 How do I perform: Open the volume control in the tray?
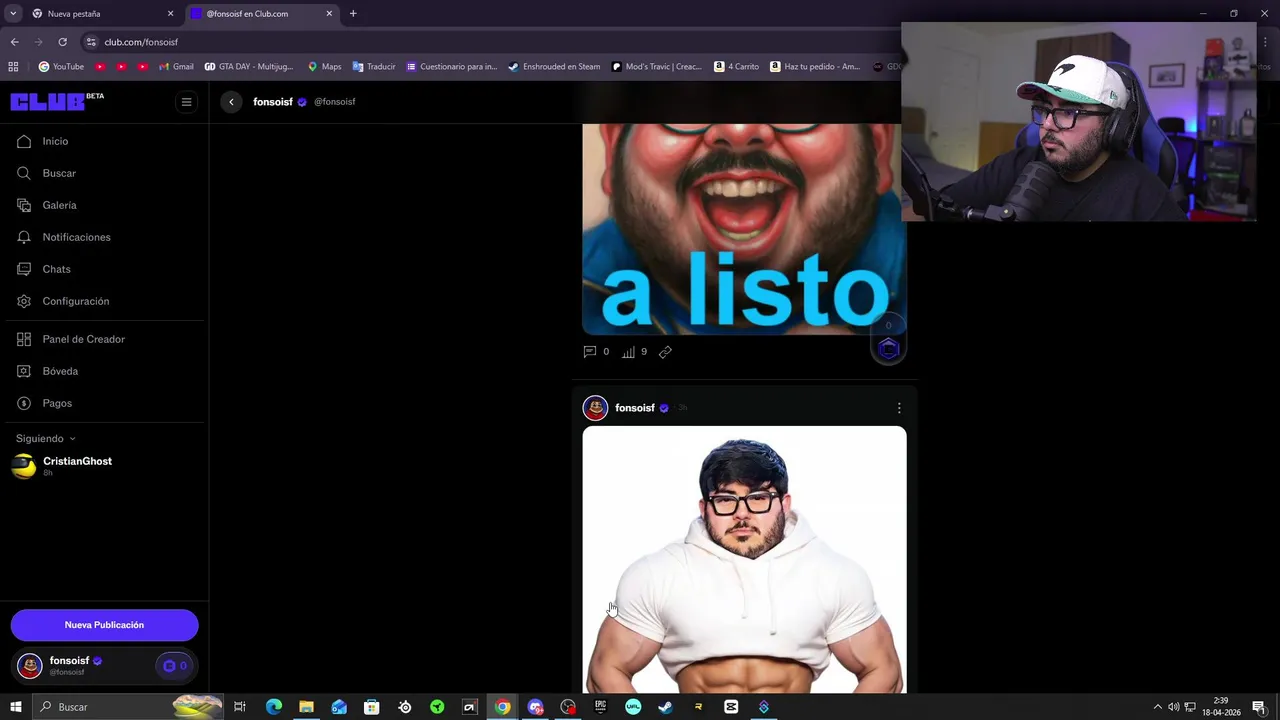click(1174, 707)
